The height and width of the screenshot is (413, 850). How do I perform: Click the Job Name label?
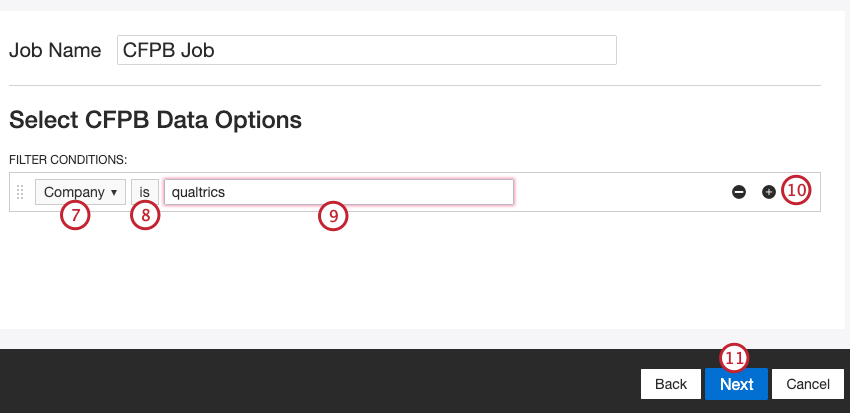(x=55, y=51)
